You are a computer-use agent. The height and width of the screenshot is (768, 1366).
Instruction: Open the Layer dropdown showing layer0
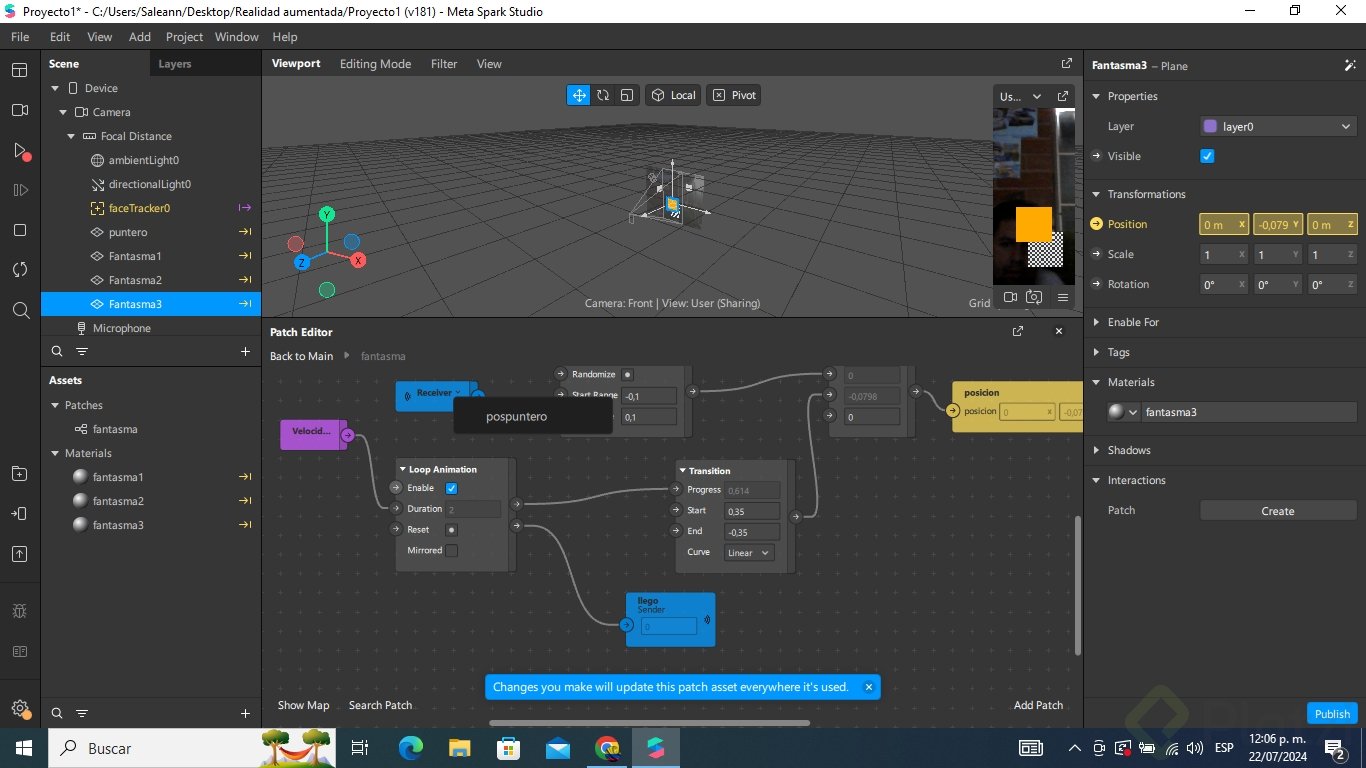[1277, 126]
